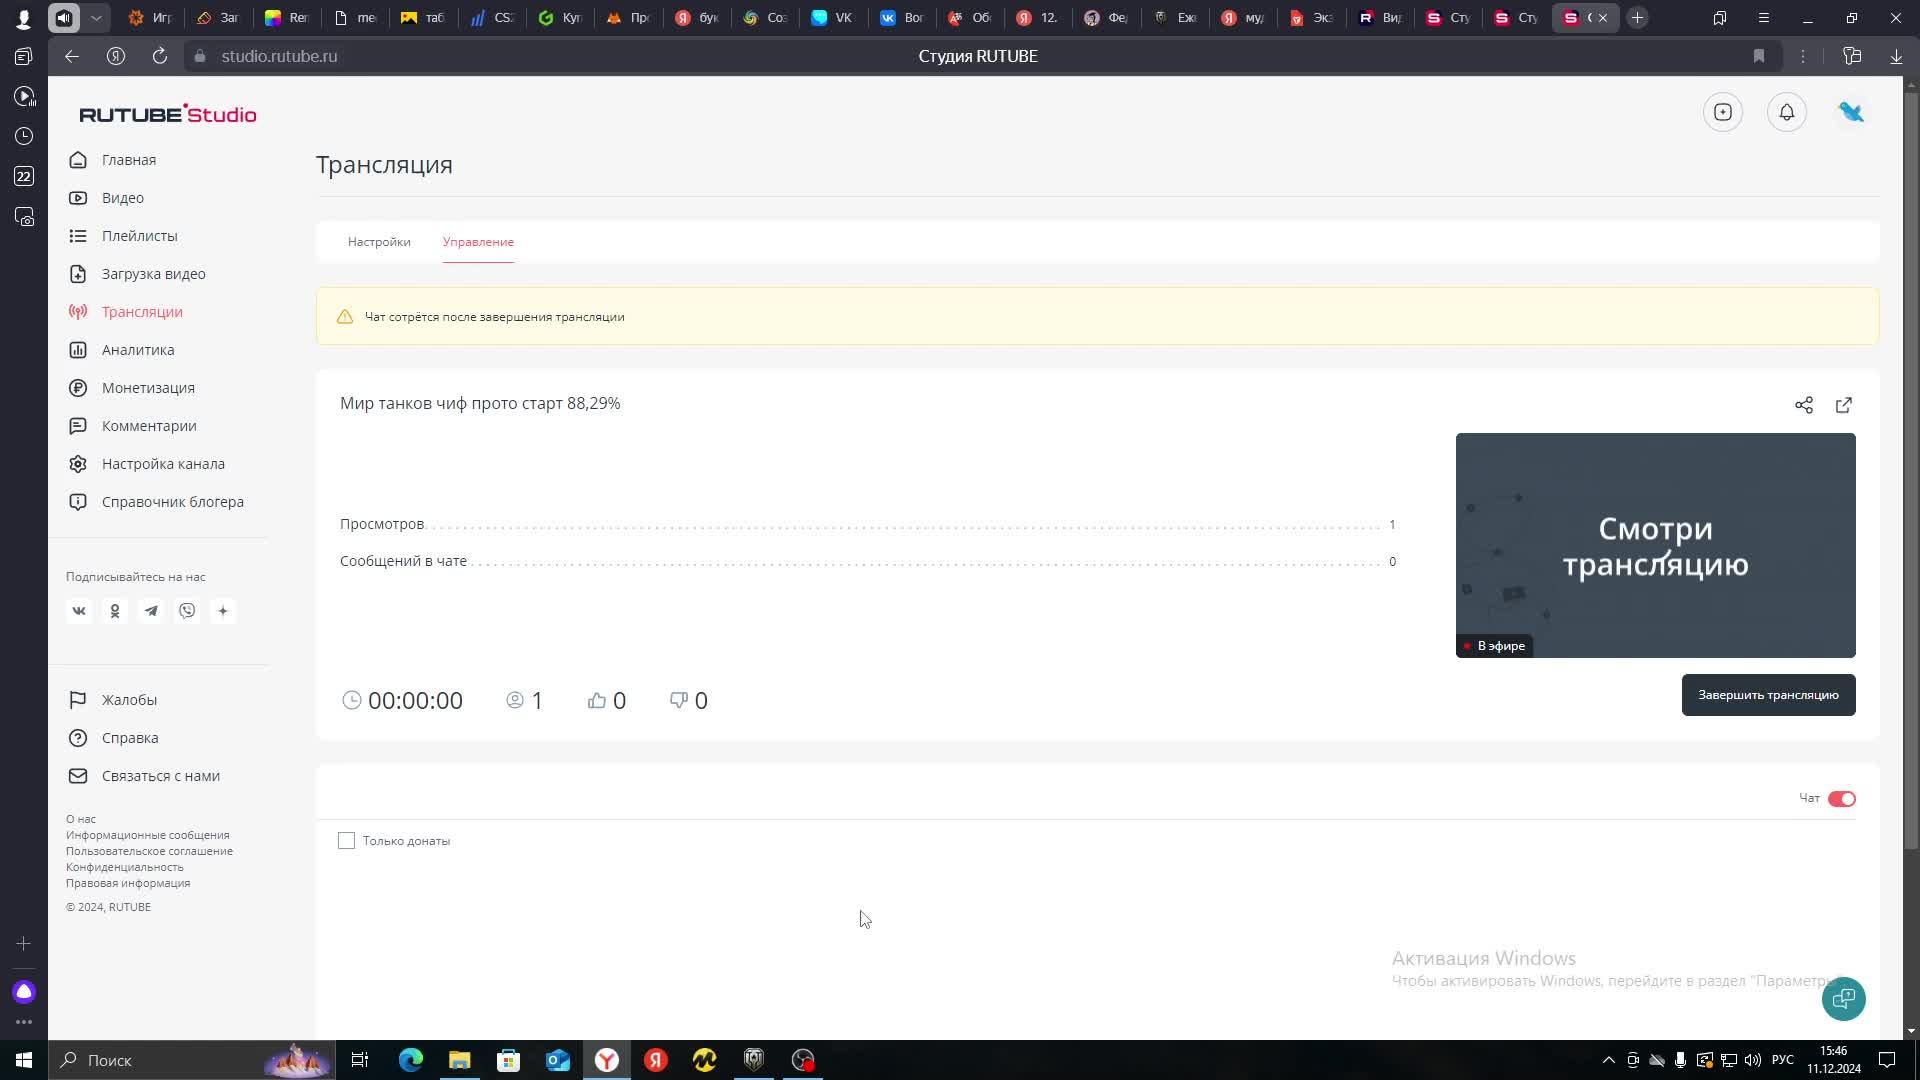Open Аналитика section
This screenshot has height=1080, width=1920.
tap(137, 350)
